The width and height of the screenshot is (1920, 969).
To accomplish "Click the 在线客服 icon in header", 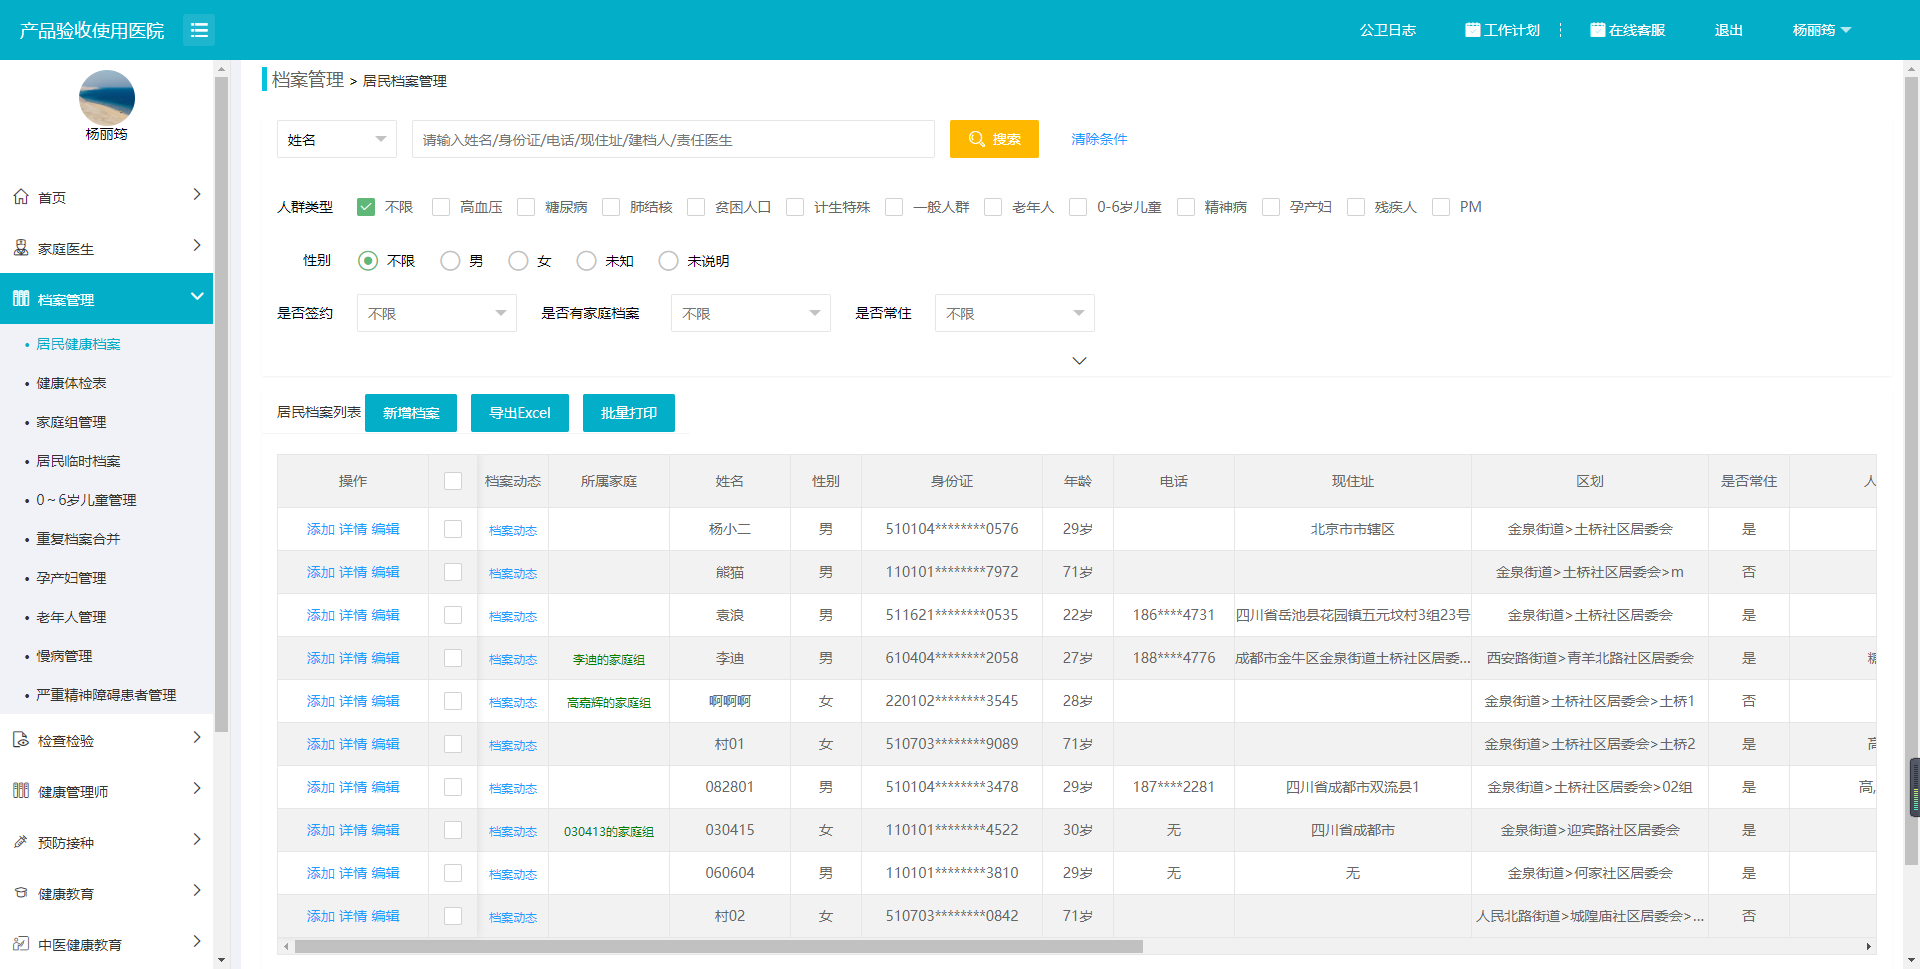I will click(1597, 30).
